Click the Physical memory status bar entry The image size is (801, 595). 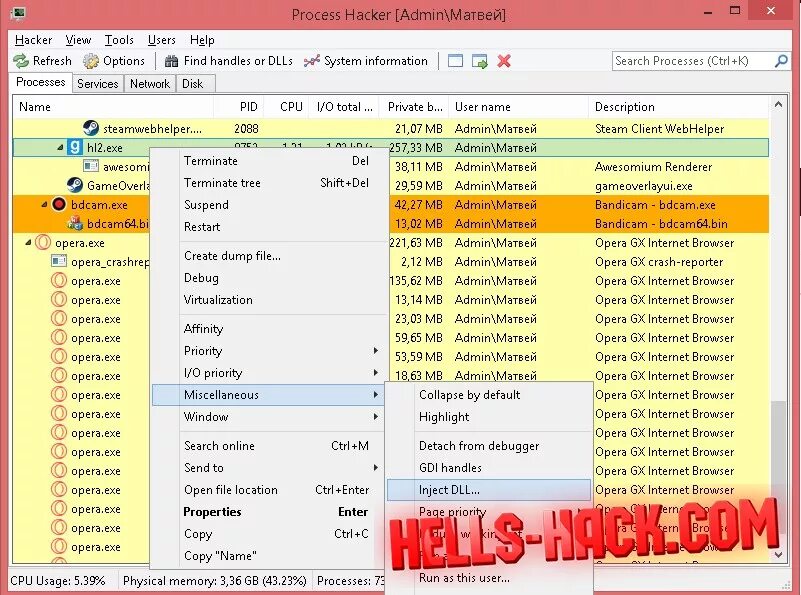pos(215,581)
